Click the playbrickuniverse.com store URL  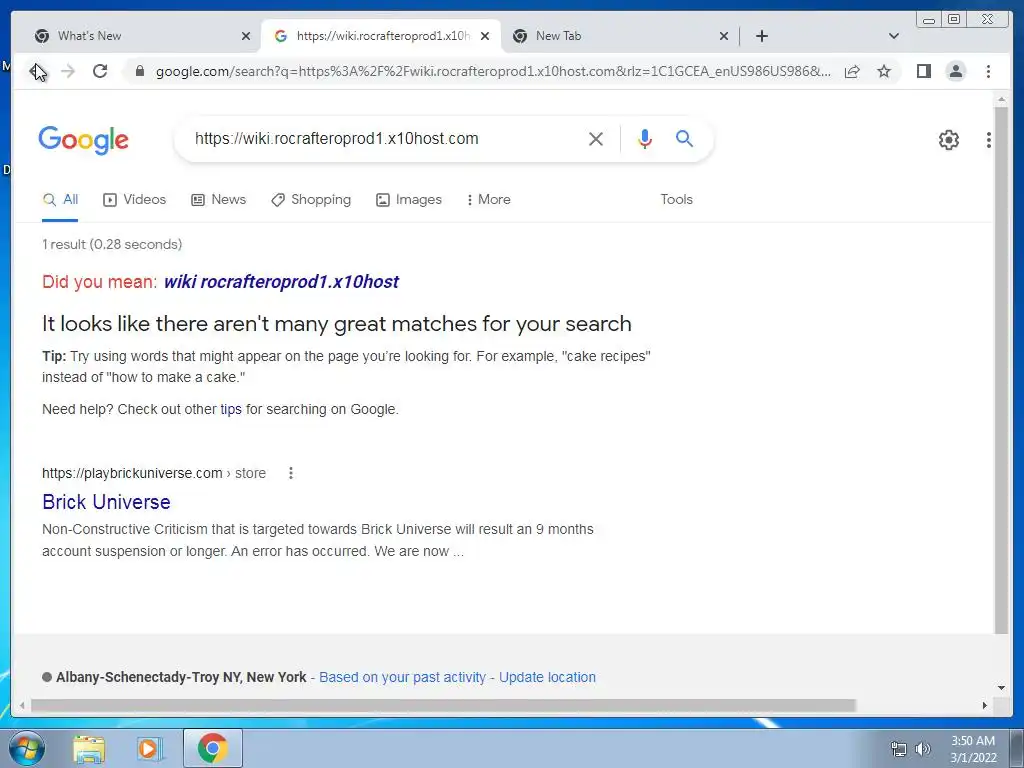153,473
